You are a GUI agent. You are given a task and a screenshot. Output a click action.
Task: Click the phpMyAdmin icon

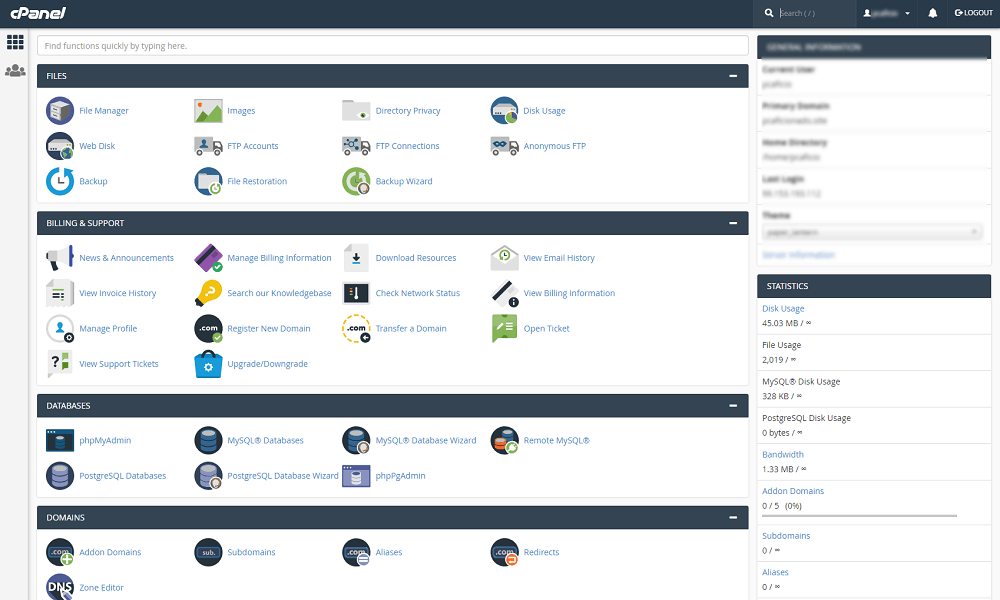(x=60, y=441)
